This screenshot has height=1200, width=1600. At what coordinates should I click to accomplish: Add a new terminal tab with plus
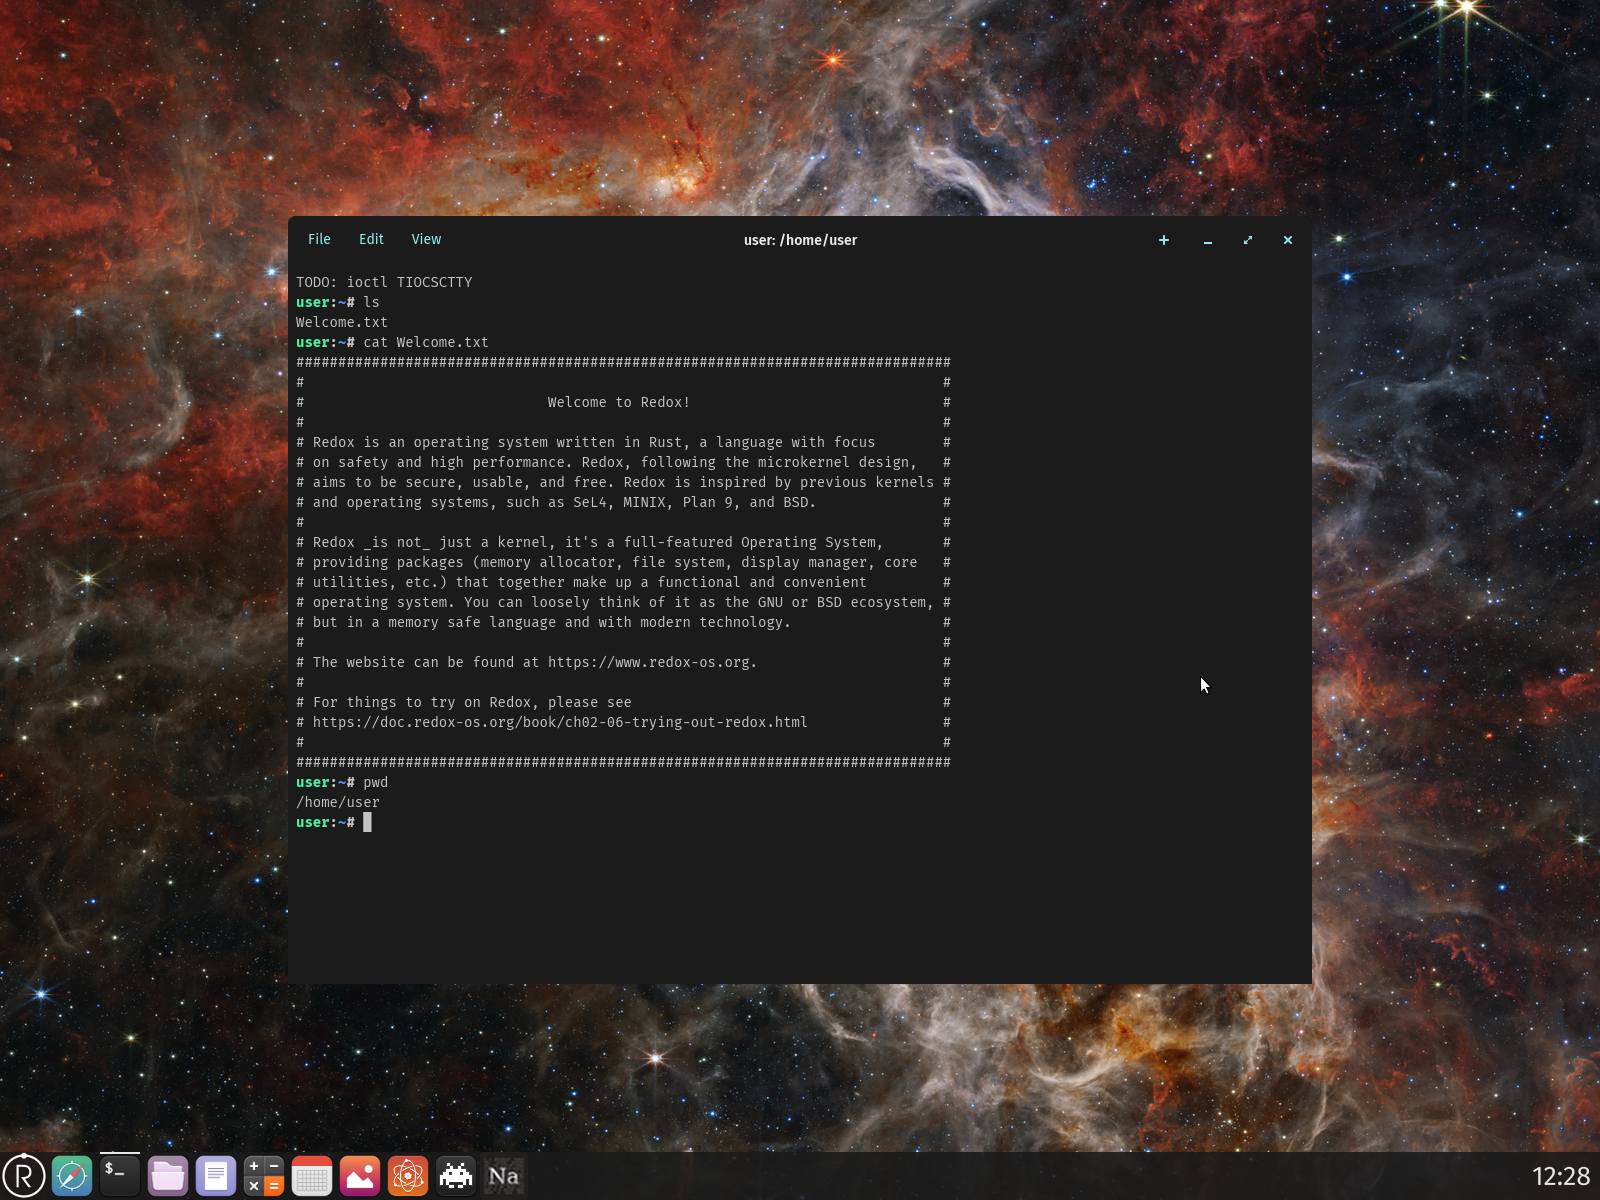[1164, 240]
